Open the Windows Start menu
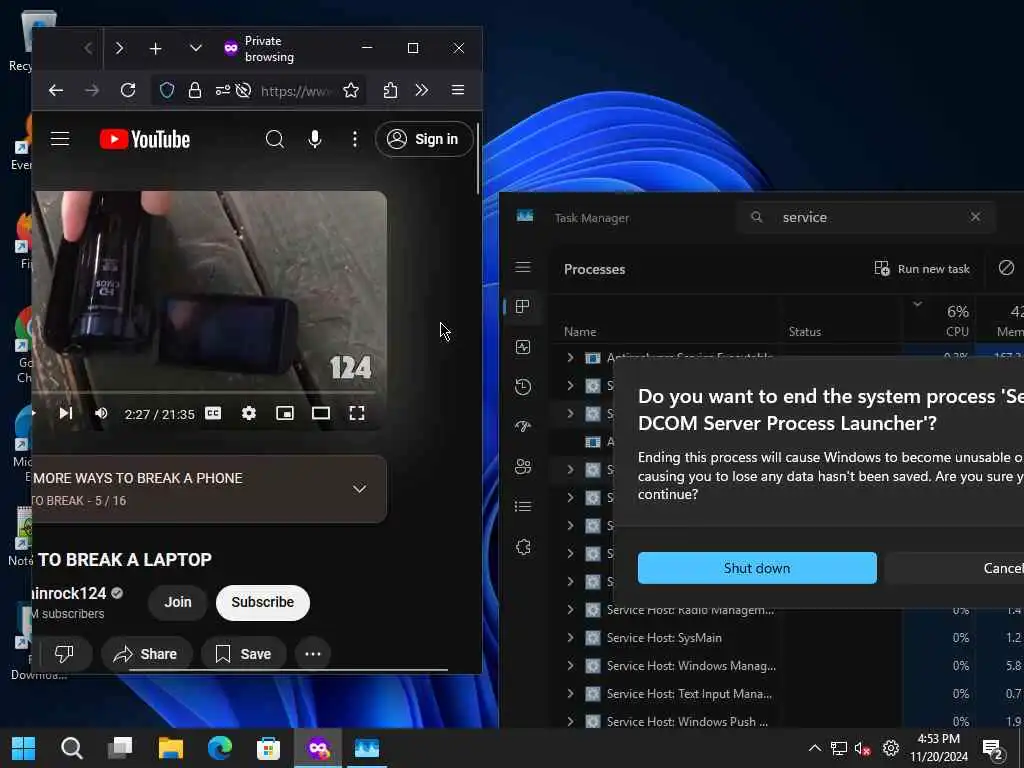The image size is (1024, 768). (24, 748)
